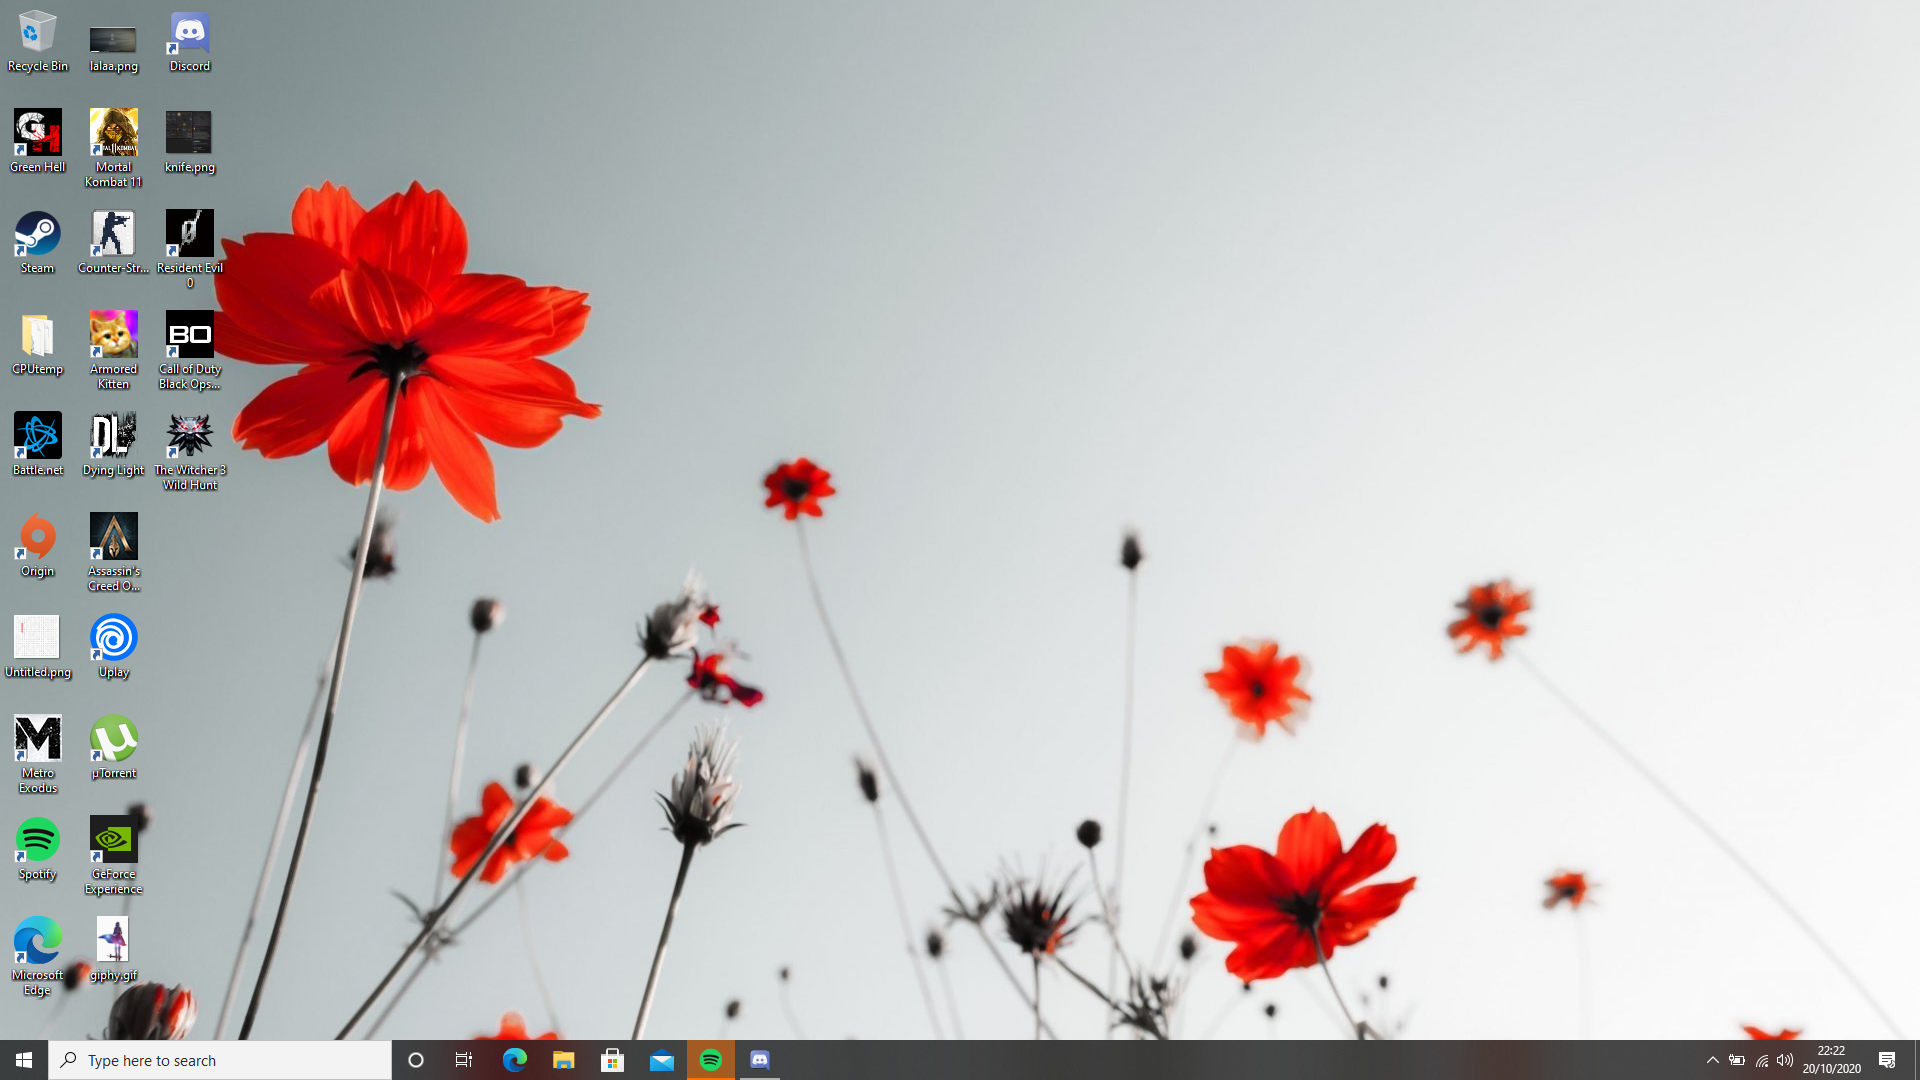Select the Dying Light shortcut
The width and height of the screenshot is (1920, 1080).
click(113, 444)
